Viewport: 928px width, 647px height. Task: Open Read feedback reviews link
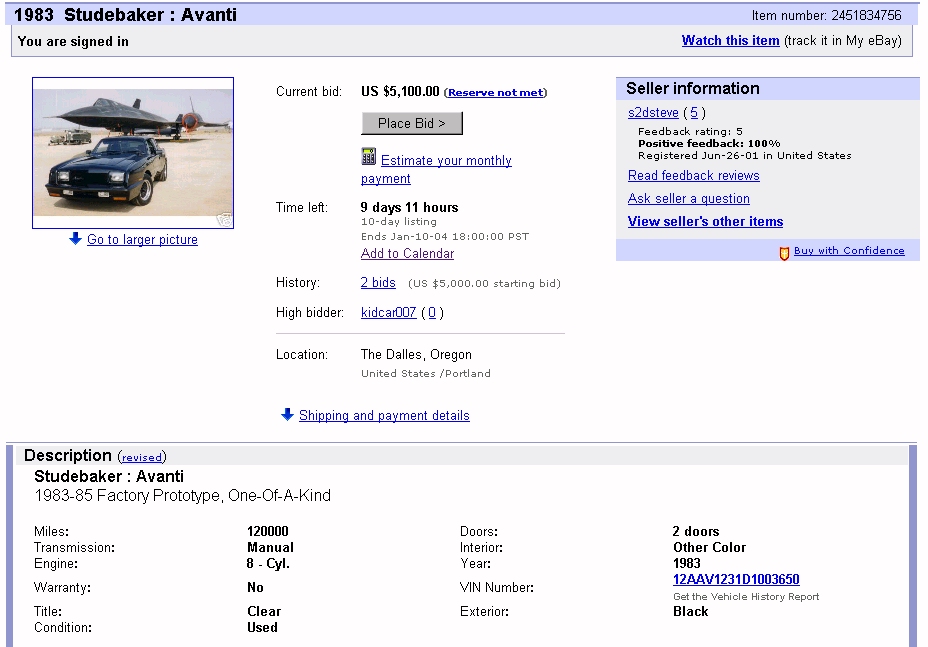(694, 175)
